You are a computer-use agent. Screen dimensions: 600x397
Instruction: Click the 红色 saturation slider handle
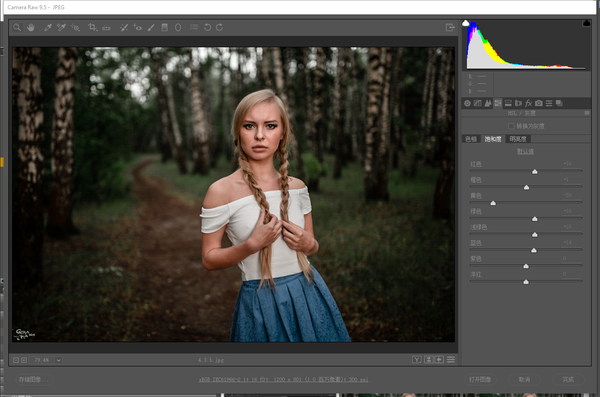535,172
